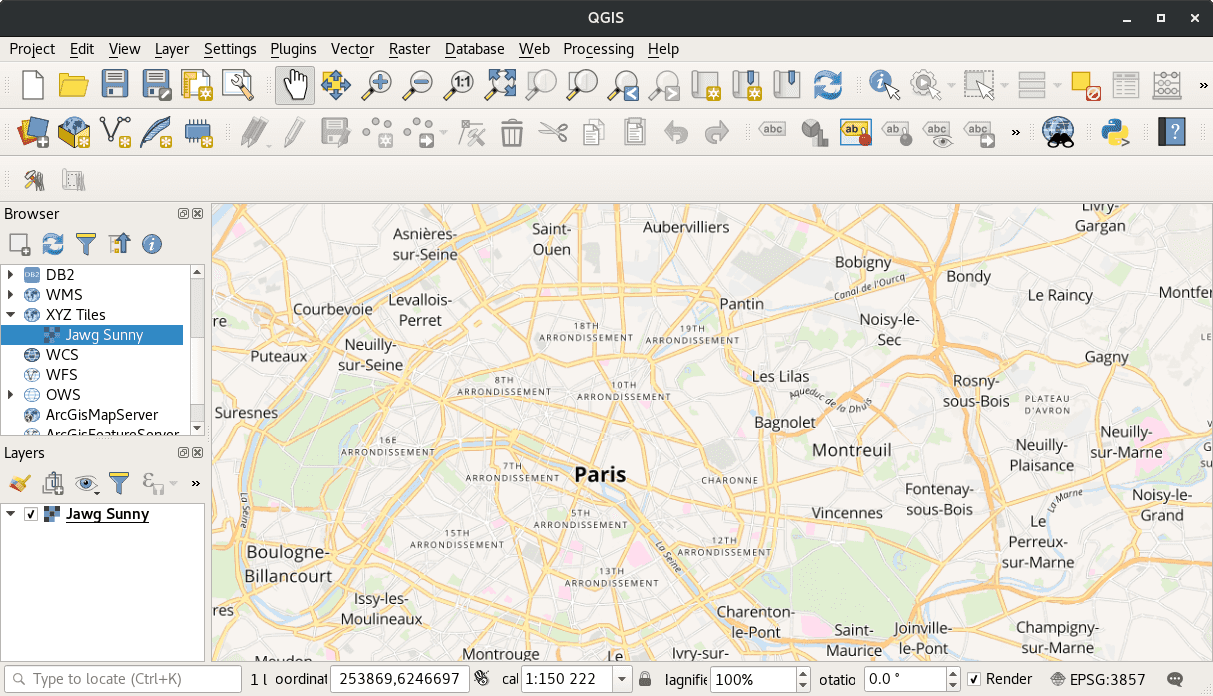Refresh the map canvas
This screenshot has width=1213, height=696.
pos(828,84)
